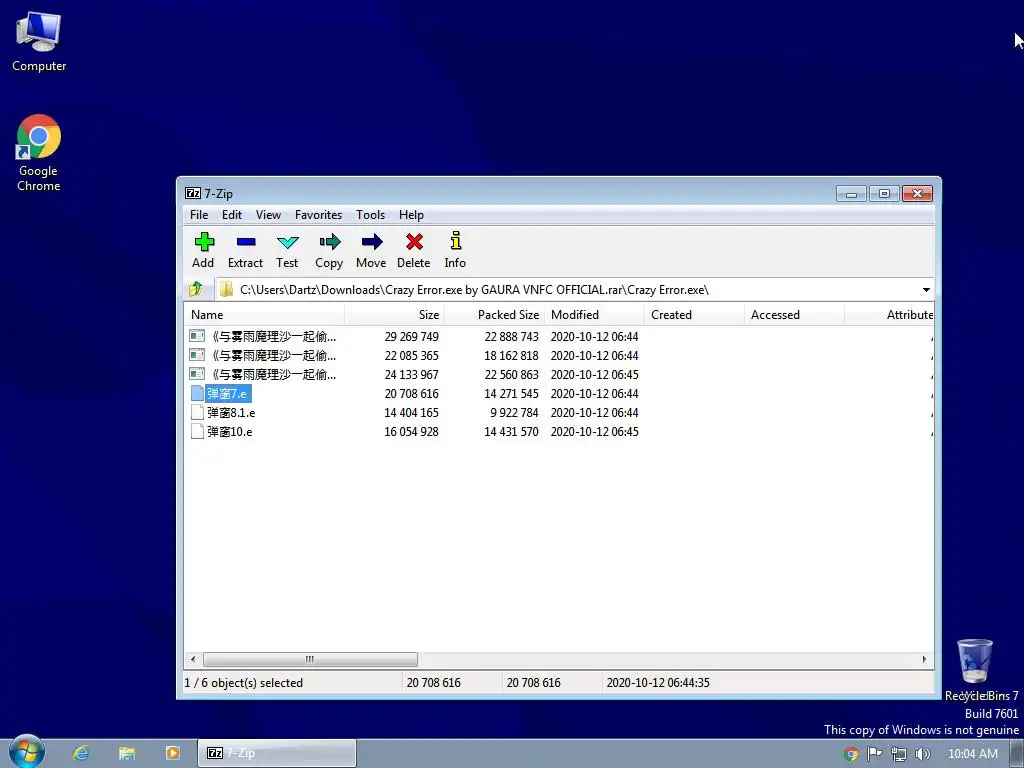The height and width of the screenshot is (768, 1024).
Task: Sort by the Name column header
Action: click(264, 315)
